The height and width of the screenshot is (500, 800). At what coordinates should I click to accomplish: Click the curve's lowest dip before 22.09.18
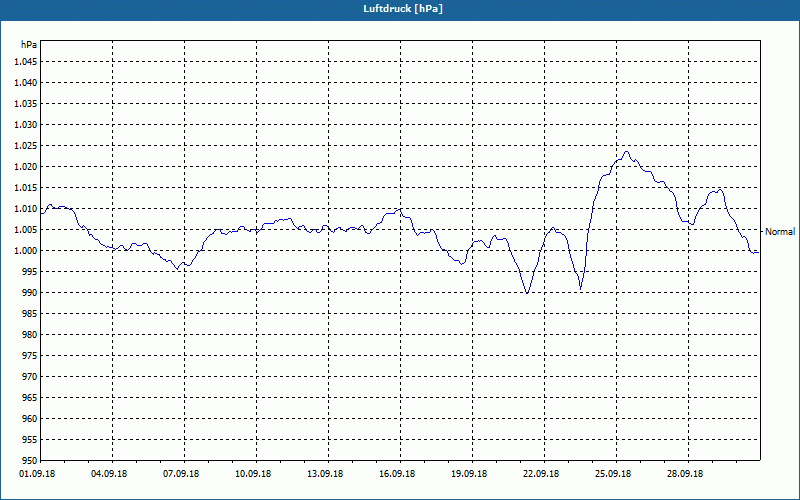(x=527, y=293)
